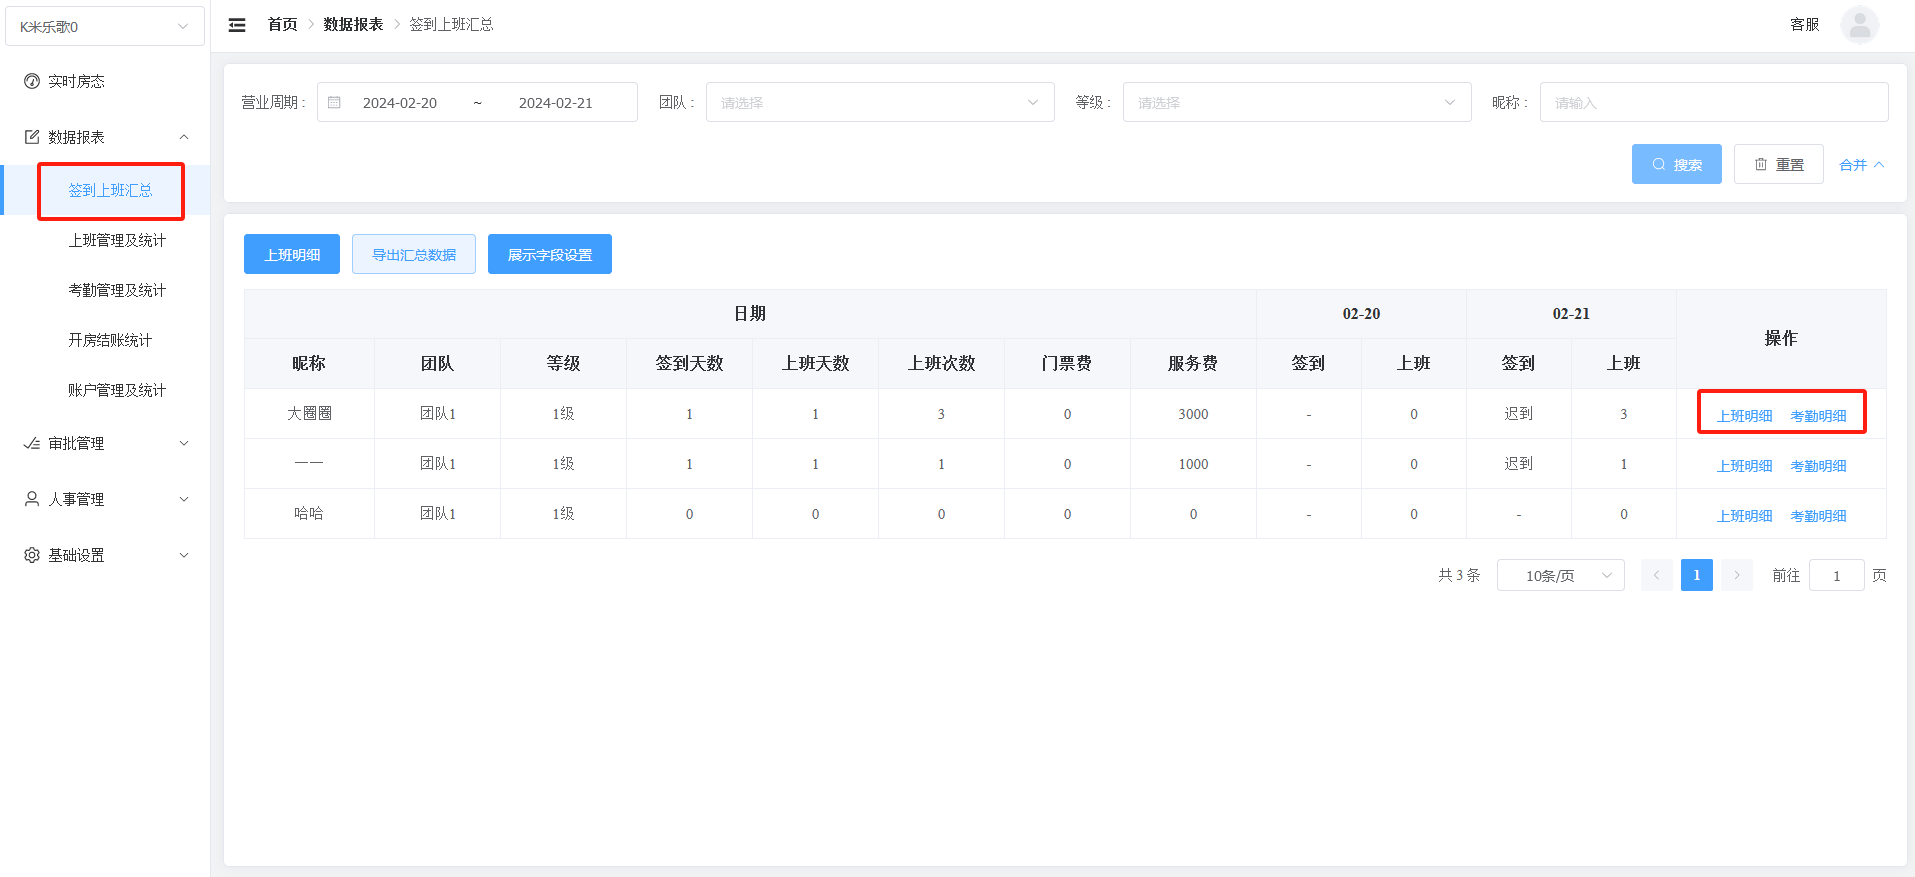The image size is (1915, 877).
Task: Click the 人事管理 person icon
Action: click(x=32, y=499)
